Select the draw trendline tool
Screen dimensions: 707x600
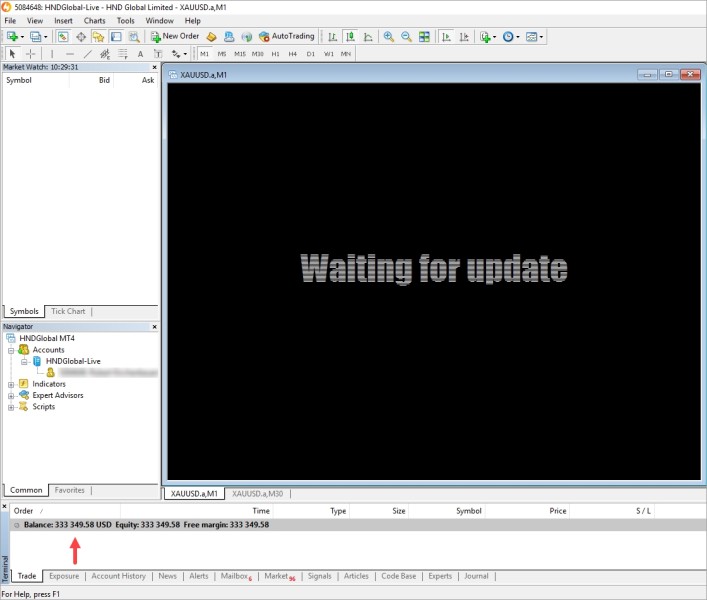[x=88, y=54]
